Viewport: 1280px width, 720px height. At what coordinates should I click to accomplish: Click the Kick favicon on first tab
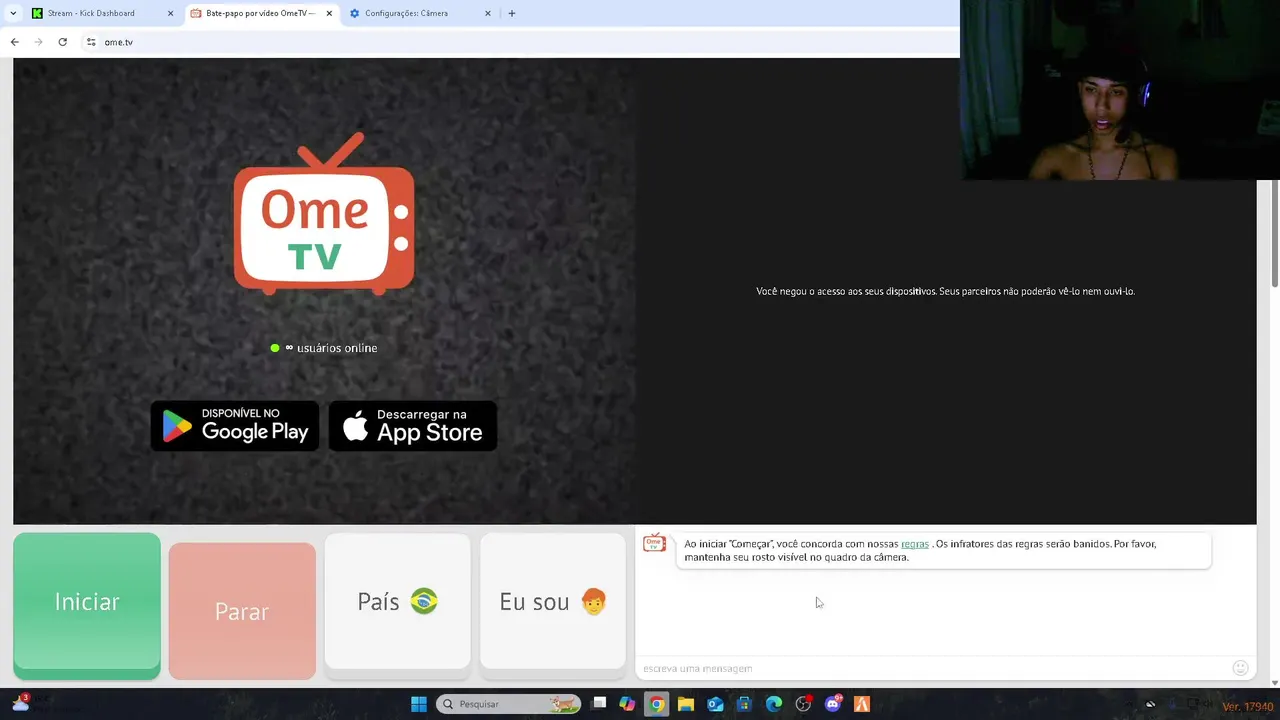coord(37,13)
